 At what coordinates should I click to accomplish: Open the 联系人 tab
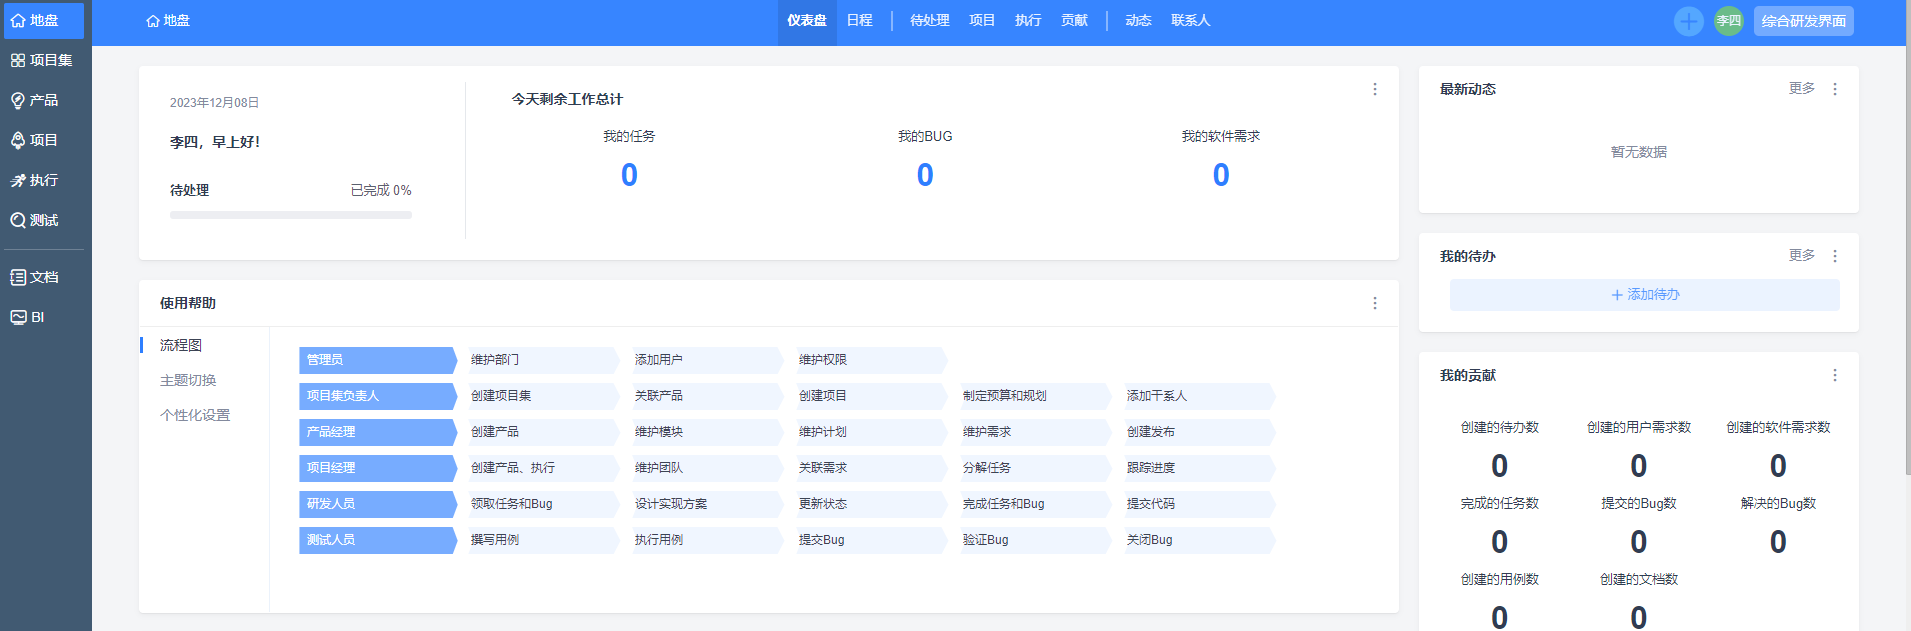click(1191, 20)
